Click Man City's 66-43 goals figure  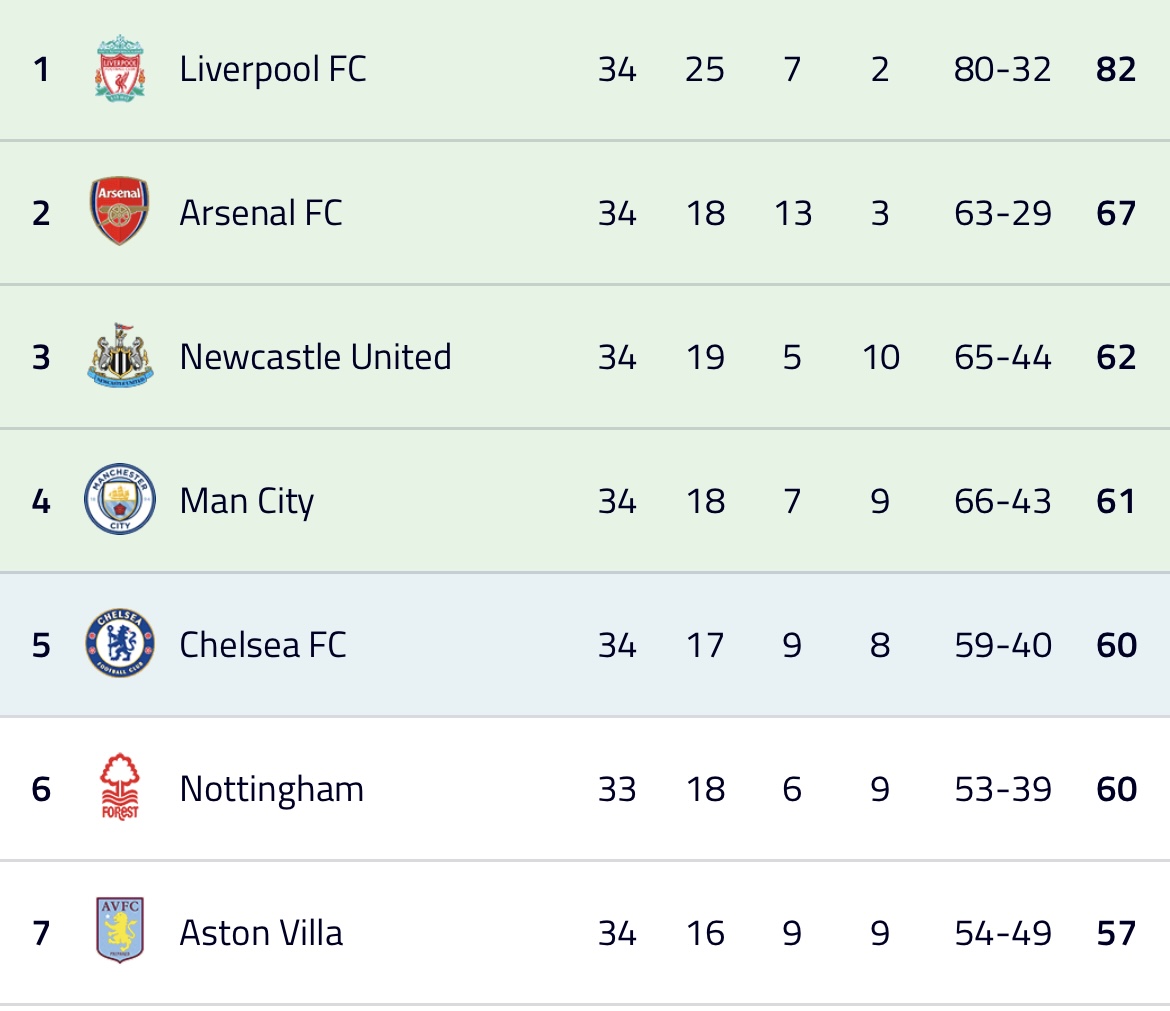[1003, 501]
